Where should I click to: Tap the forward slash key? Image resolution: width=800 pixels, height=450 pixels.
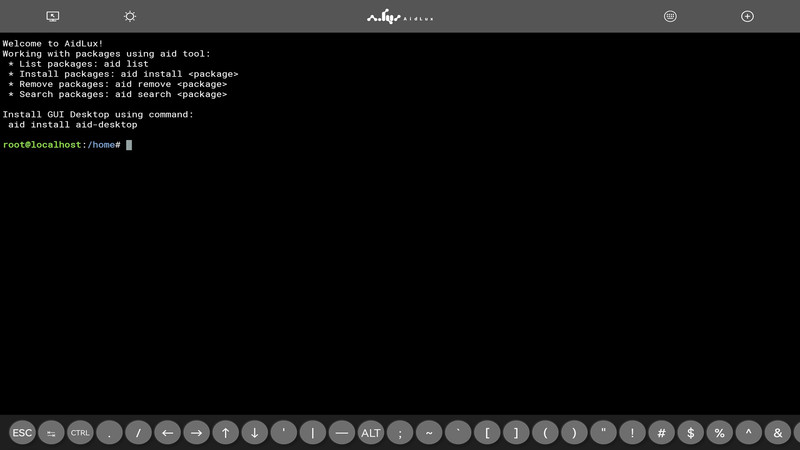coord(138,433)
